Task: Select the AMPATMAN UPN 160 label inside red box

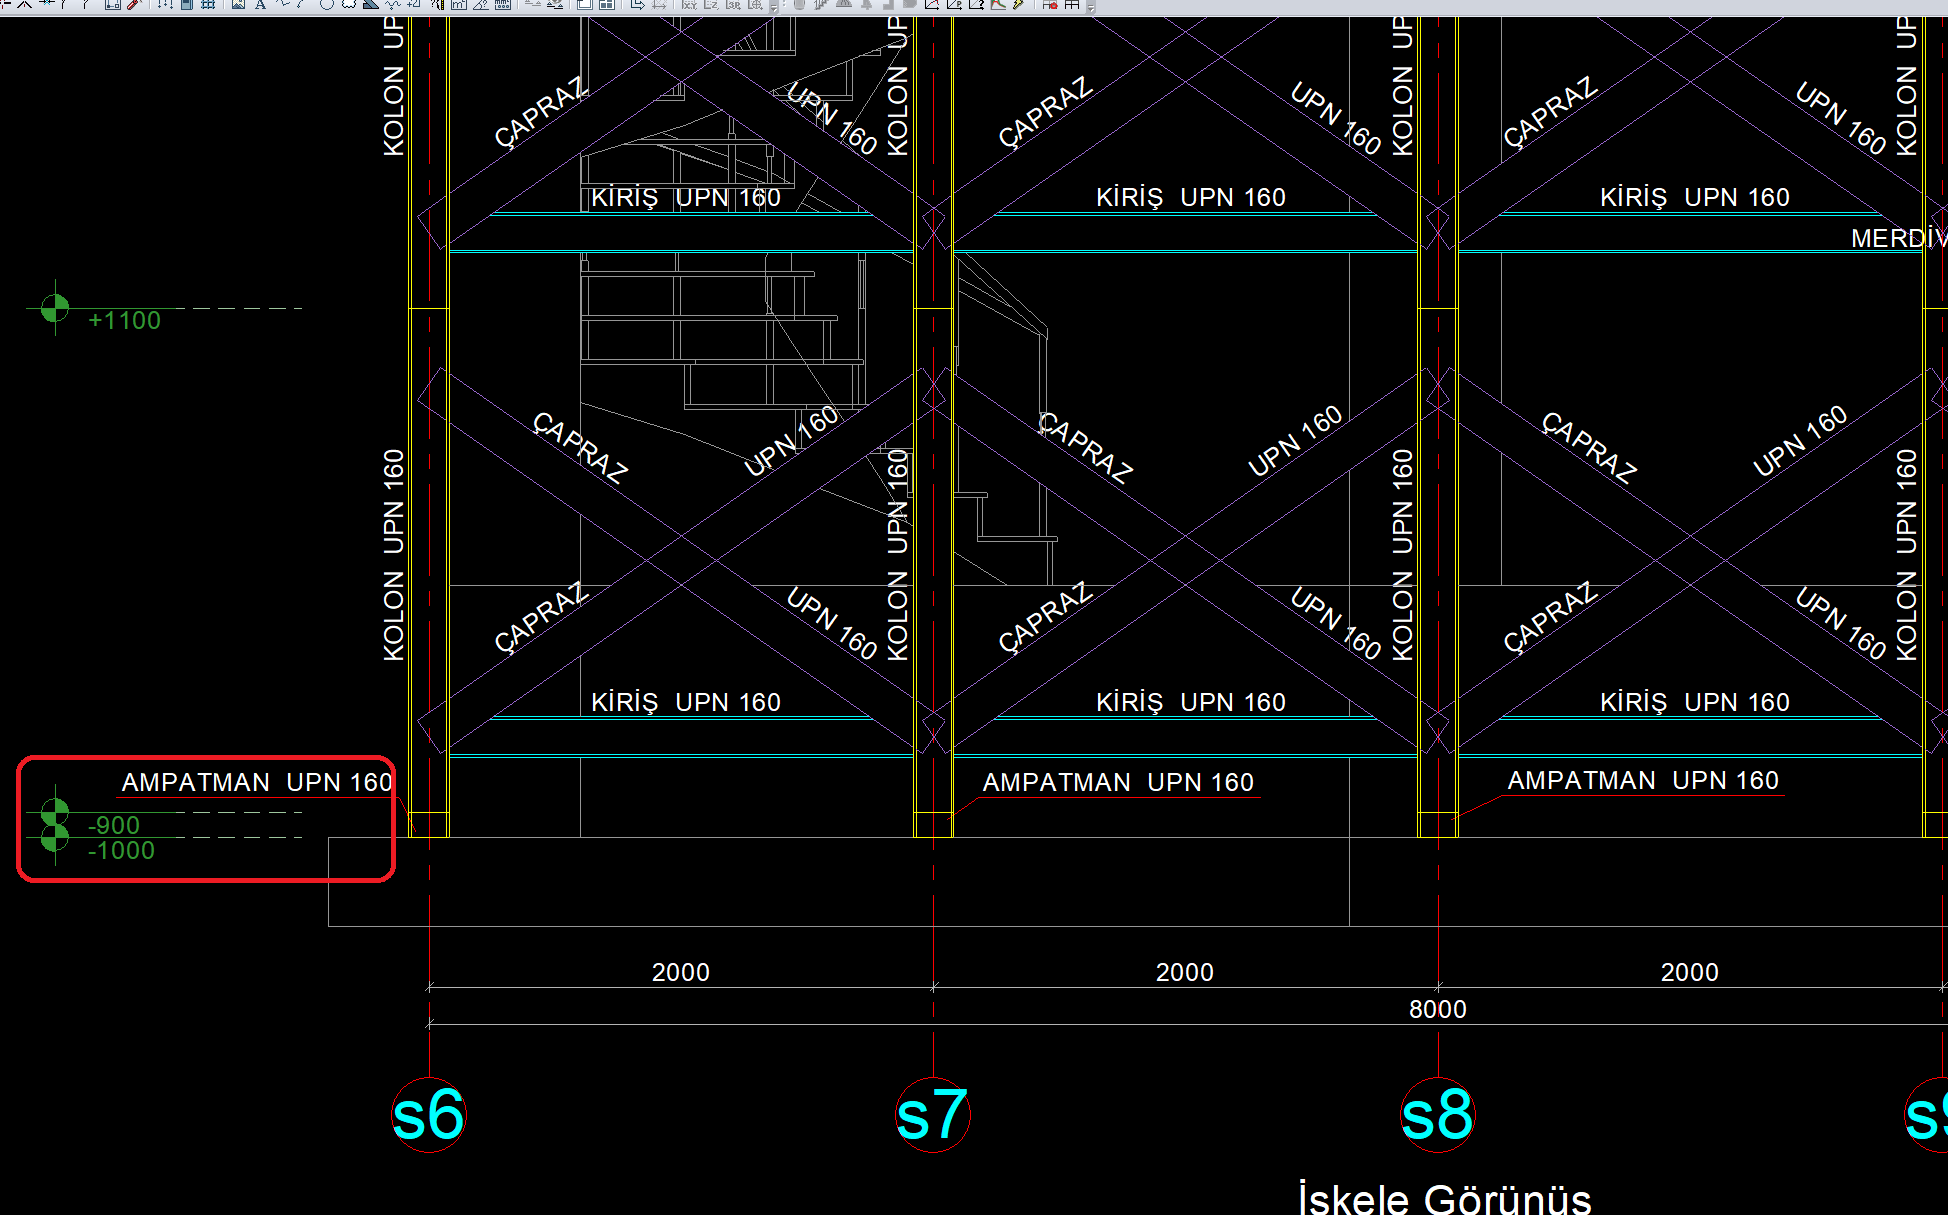Action: click(x=257, y=782)
